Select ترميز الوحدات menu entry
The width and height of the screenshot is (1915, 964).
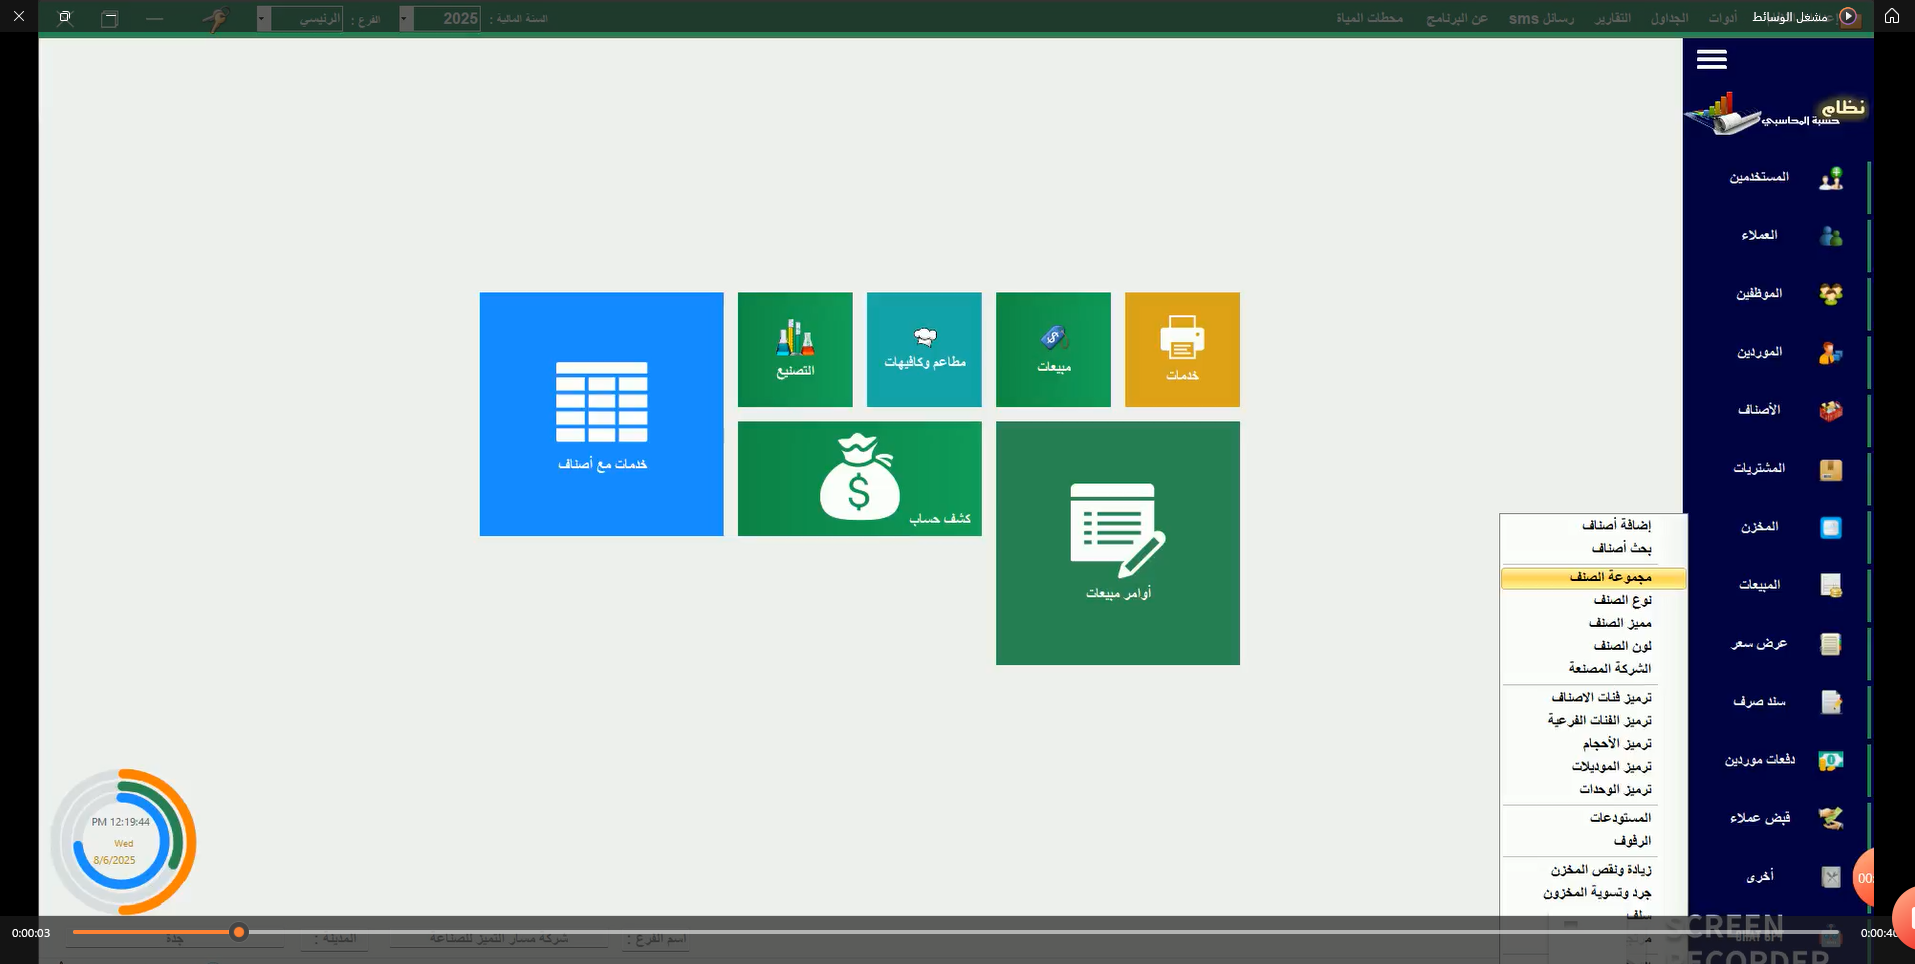tap(1614, 790)
